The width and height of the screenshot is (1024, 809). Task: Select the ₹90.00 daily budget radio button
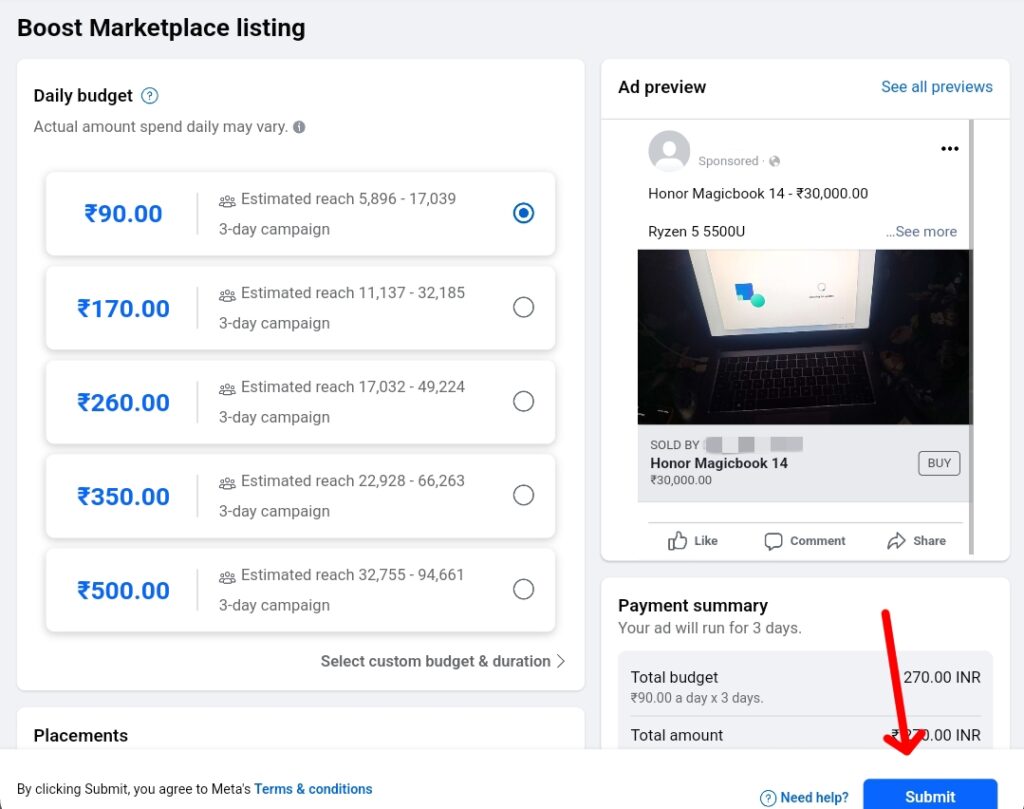coord(523,213)
